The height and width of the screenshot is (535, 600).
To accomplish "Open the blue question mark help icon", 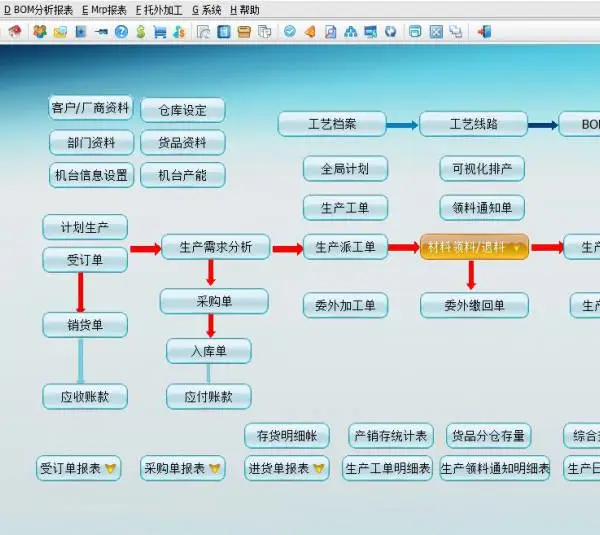I will point(121,31).
